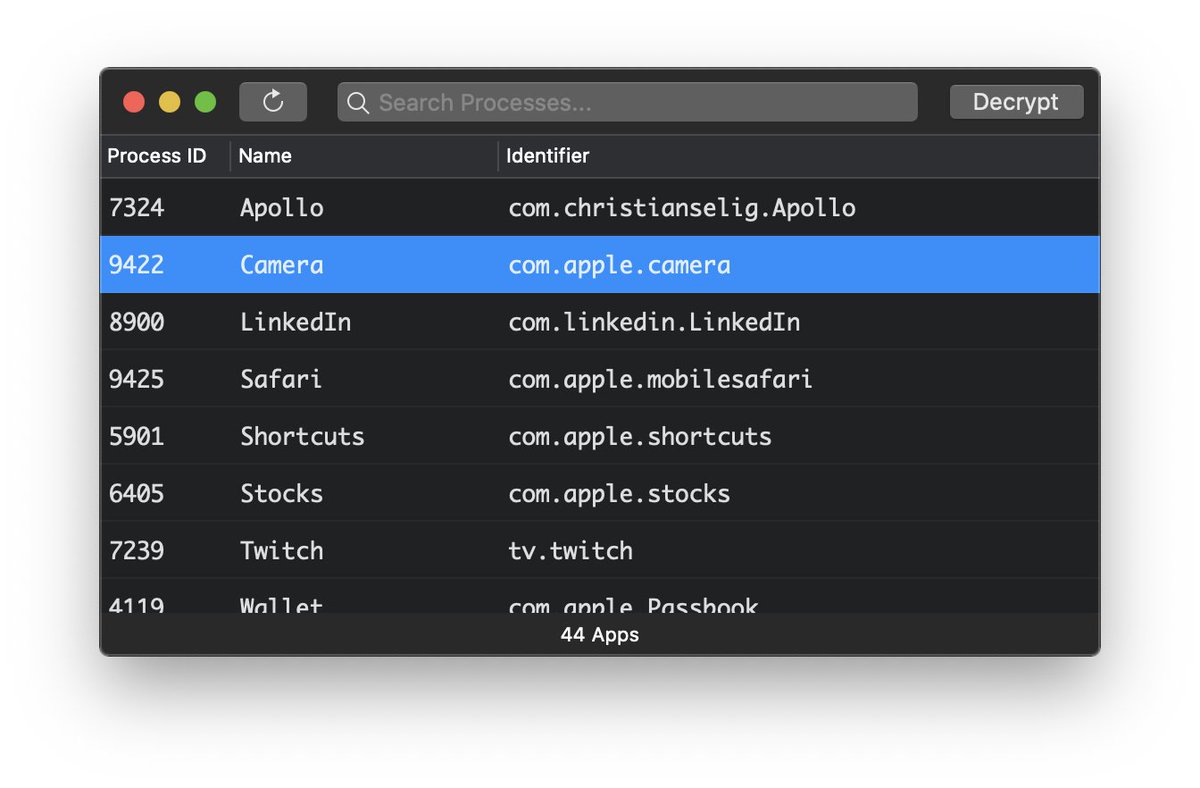Click process ID 7239 cell

tap(137, 550)
